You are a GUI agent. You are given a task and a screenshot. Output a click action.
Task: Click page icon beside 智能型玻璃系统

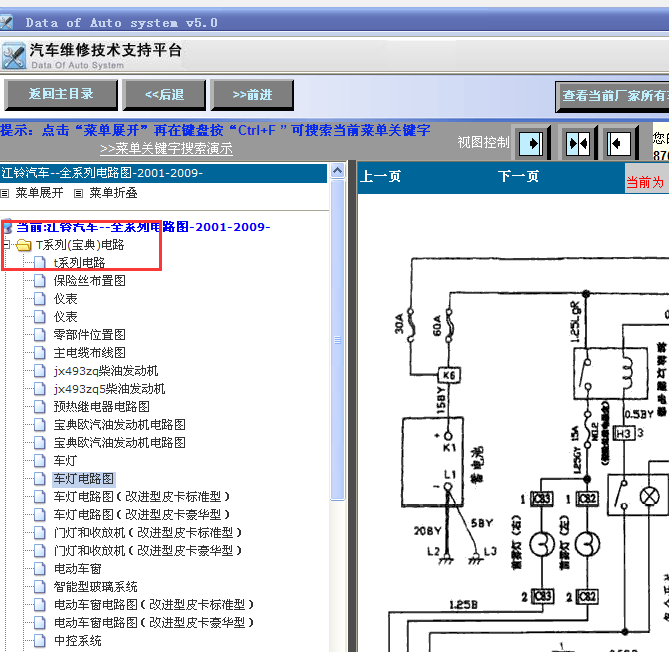tap(40, 587)
